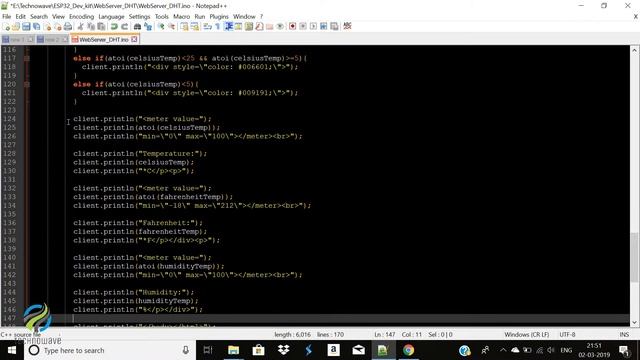Click the vertical scrollbar thumb
Image resolution: width=640 pixels, height=360 pixels.
click(x=635, y=257)
